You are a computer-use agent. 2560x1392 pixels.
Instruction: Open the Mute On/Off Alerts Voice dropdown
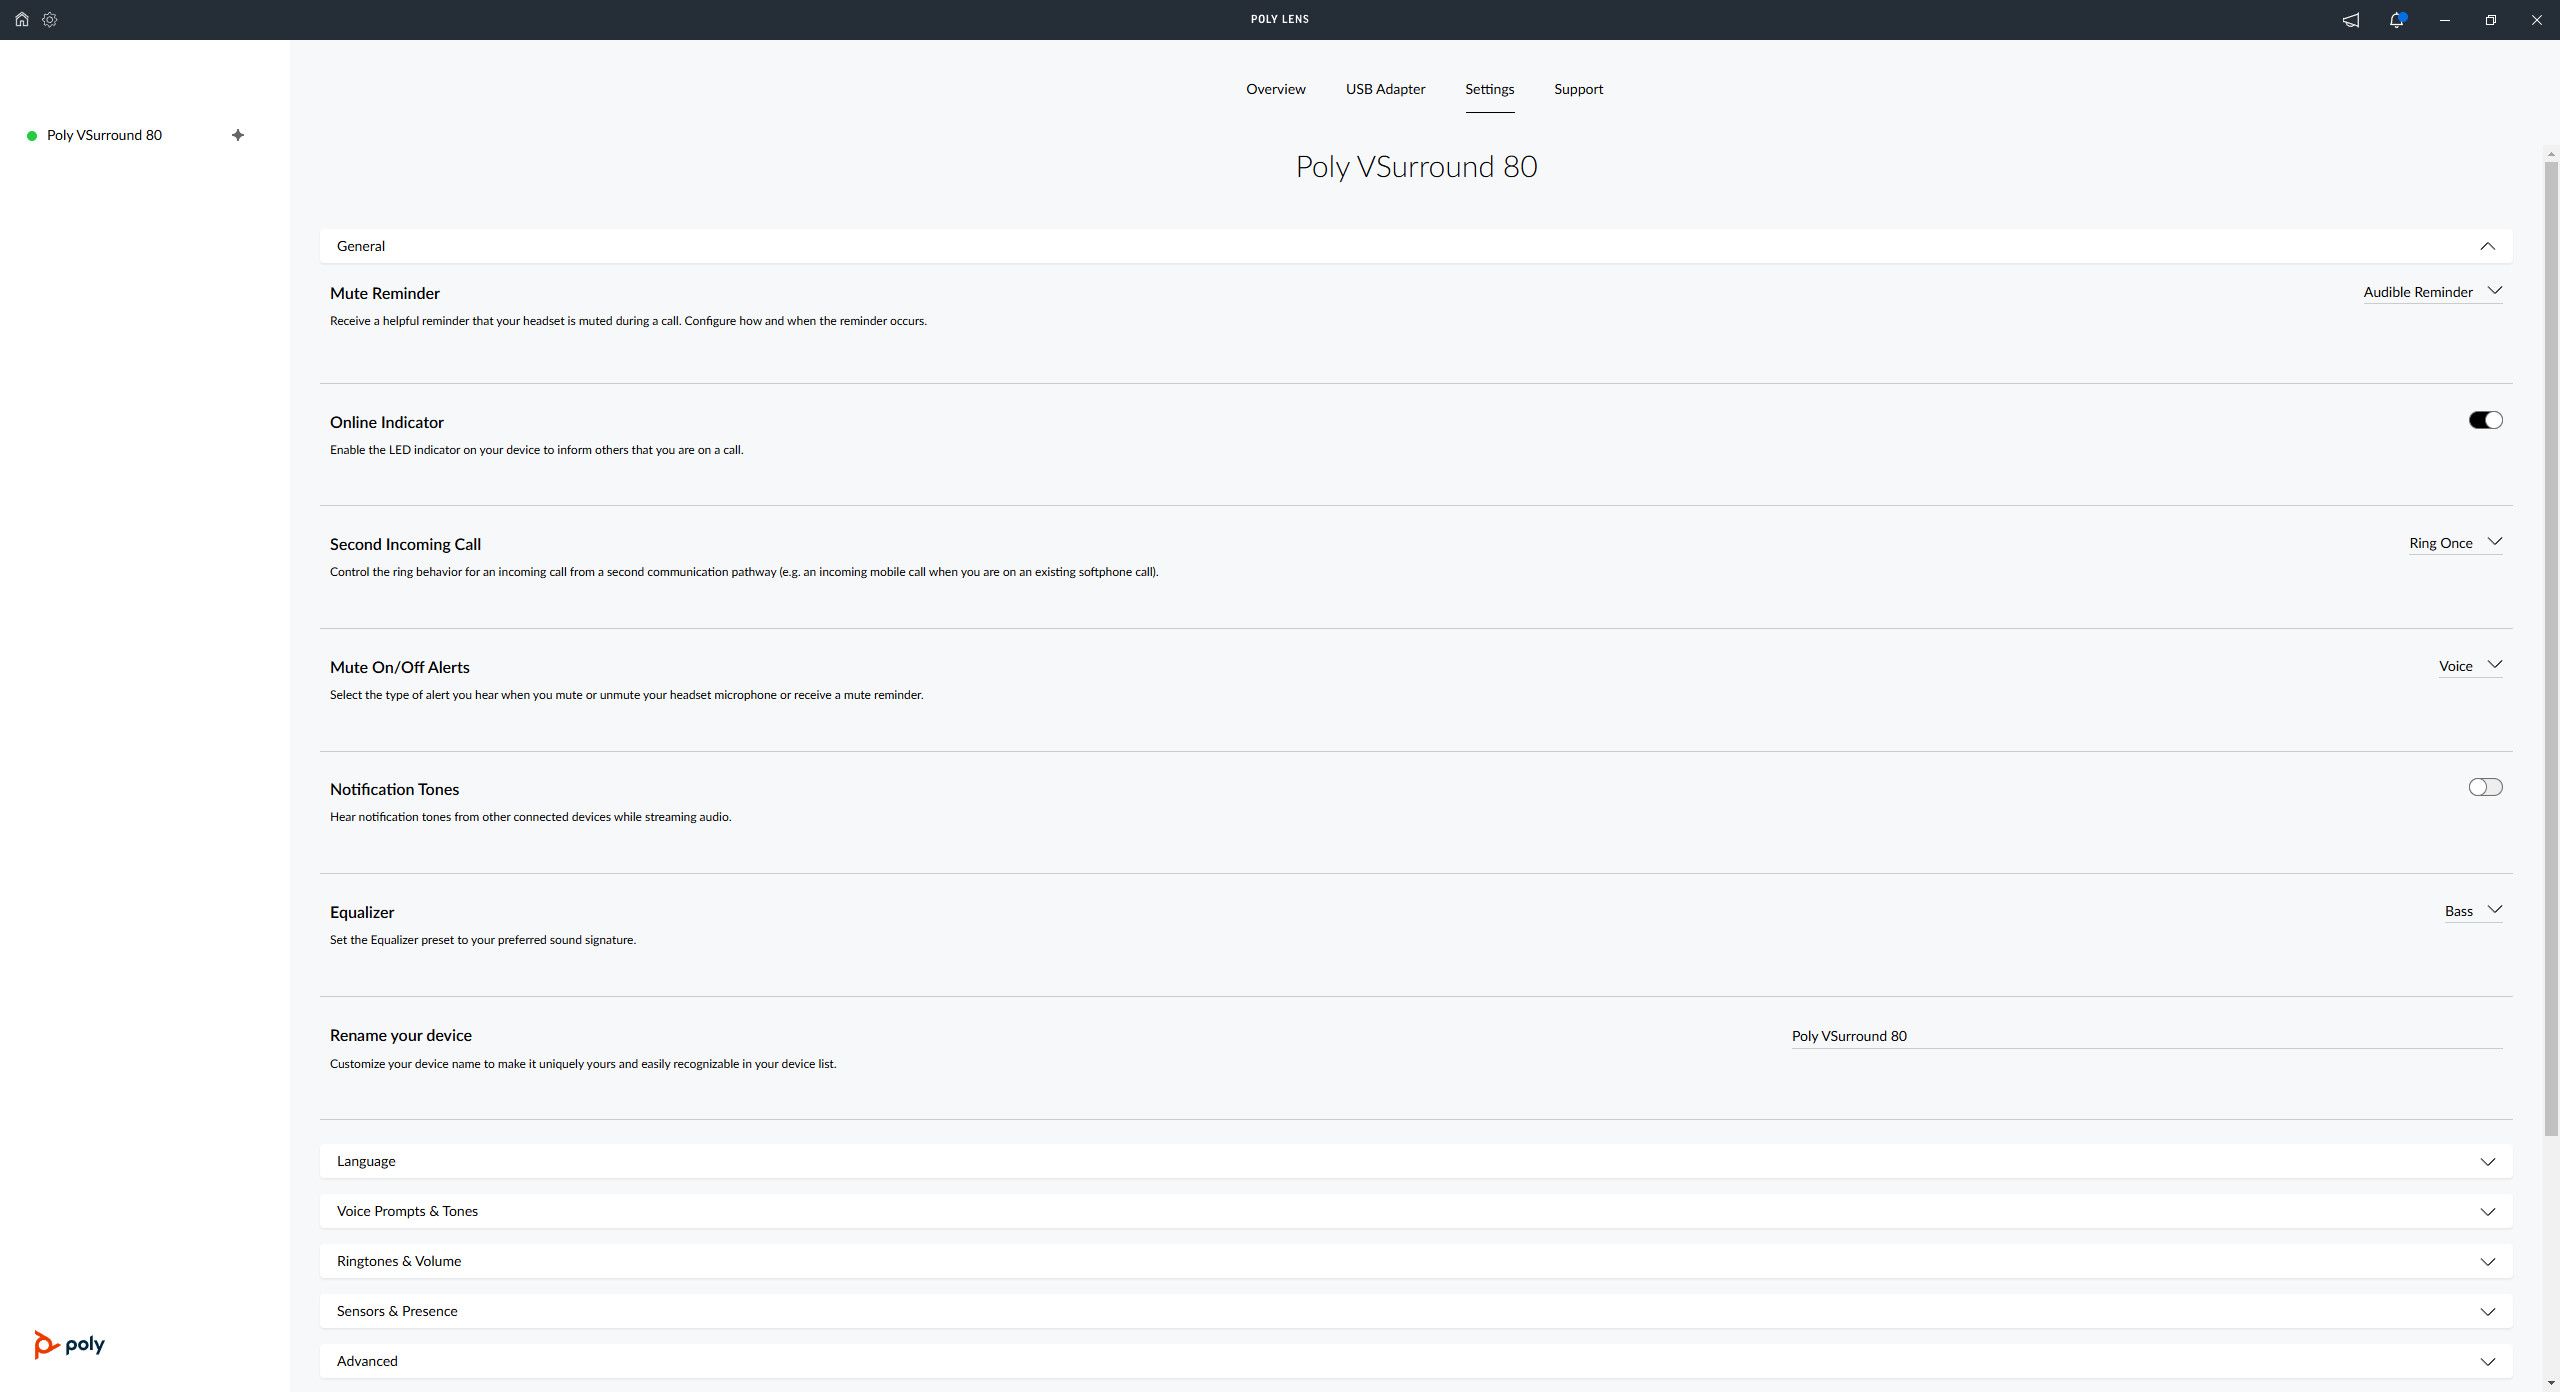coord(2469,666)
